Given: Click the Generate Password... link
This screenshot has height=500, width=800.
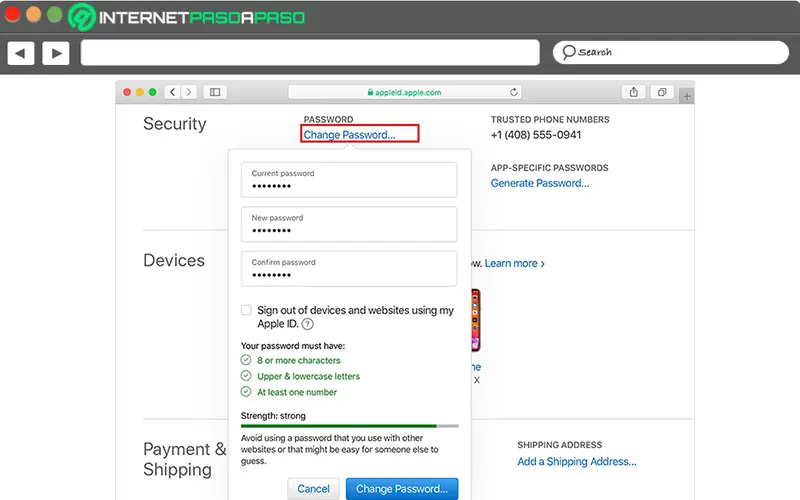Looking at the screenshot, I should pos(540,183).
